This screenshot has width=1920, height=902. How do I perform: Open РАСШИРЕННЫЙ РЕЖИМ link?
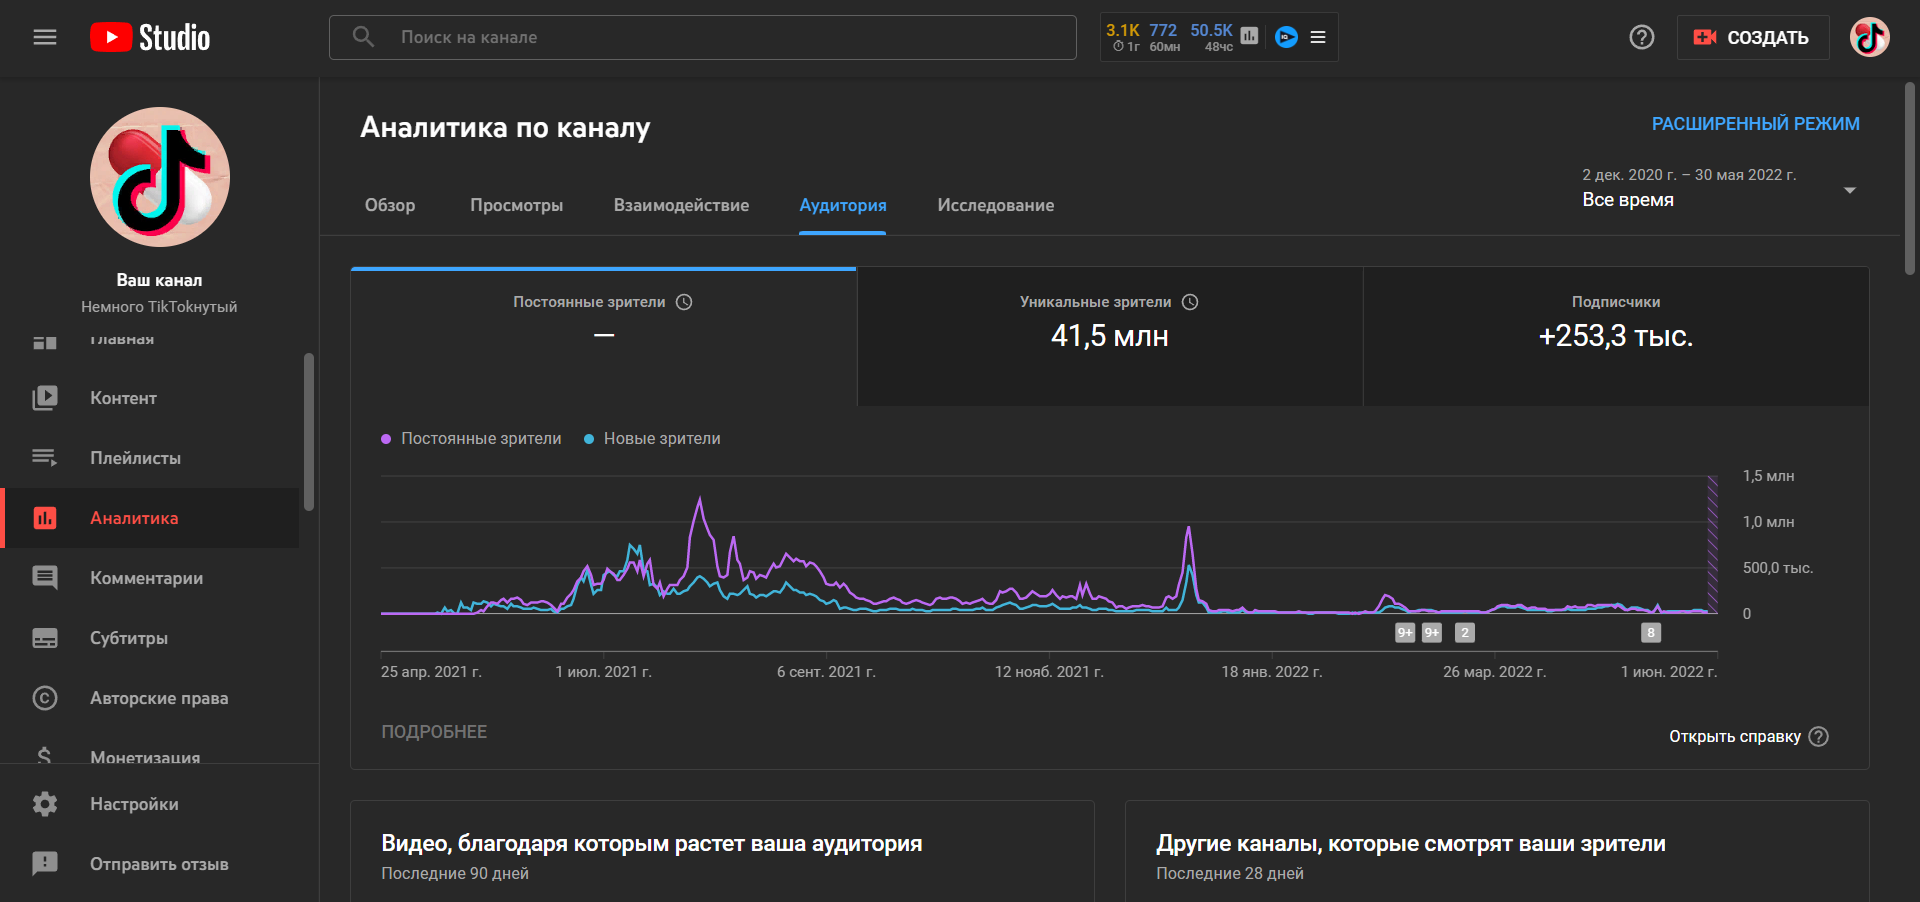coord(1755,124)
